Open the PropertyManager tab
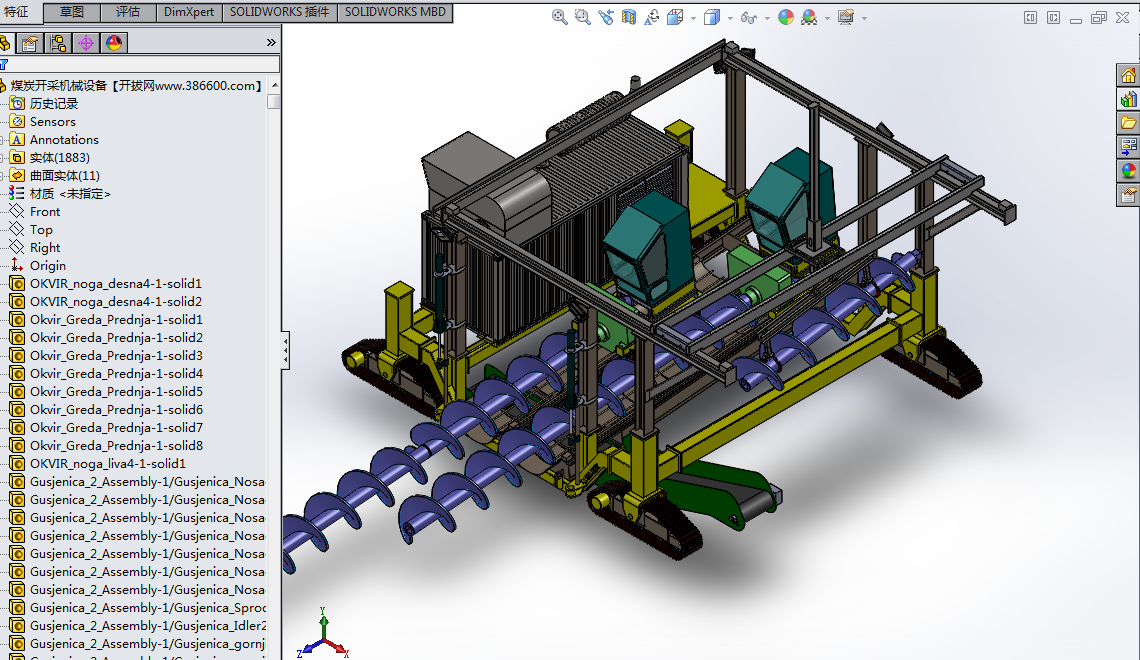Image resolution: width=1140 pixels, height=660 pixels. pyautogui.click(x=30, y=42)
